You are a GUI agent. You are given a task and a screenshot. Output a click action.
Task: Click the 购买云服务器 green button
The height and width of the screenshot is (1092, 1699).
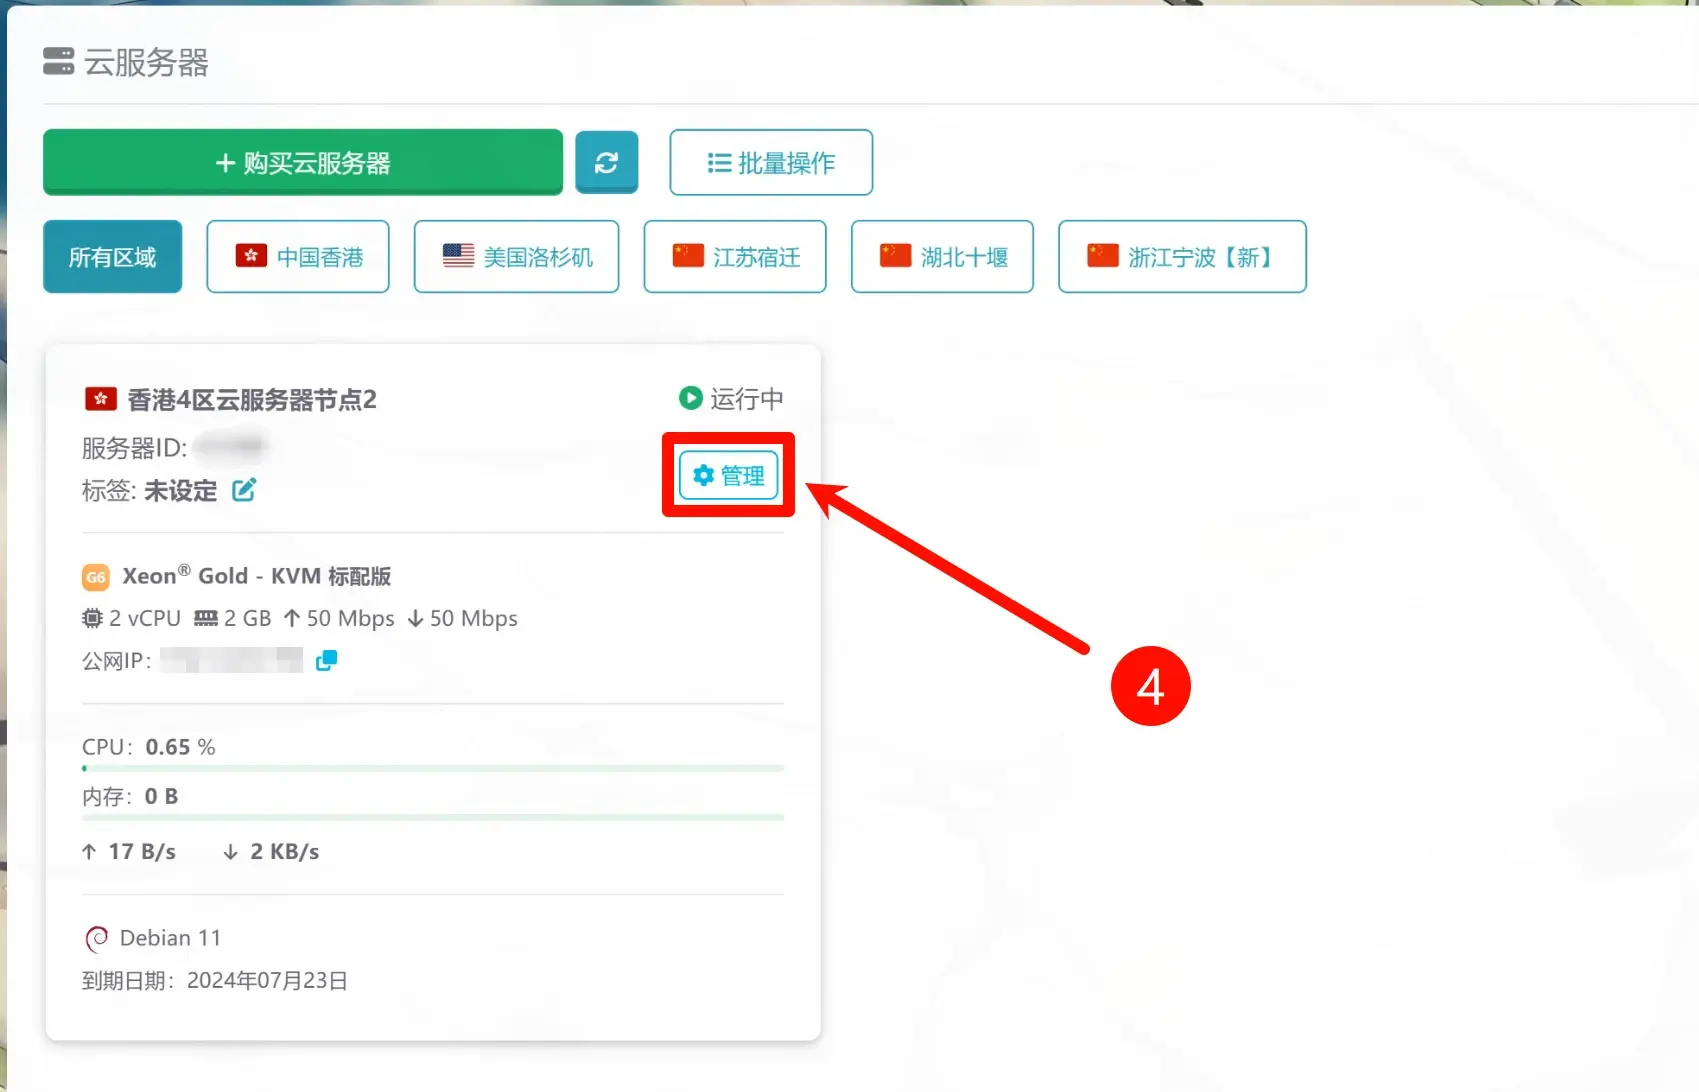coord(303,162)
